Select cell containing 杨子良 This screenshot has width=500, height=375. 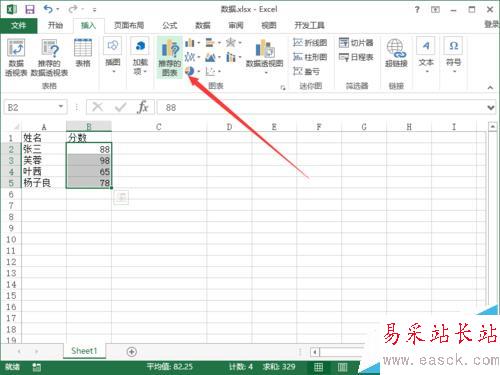tap(44, 183)
